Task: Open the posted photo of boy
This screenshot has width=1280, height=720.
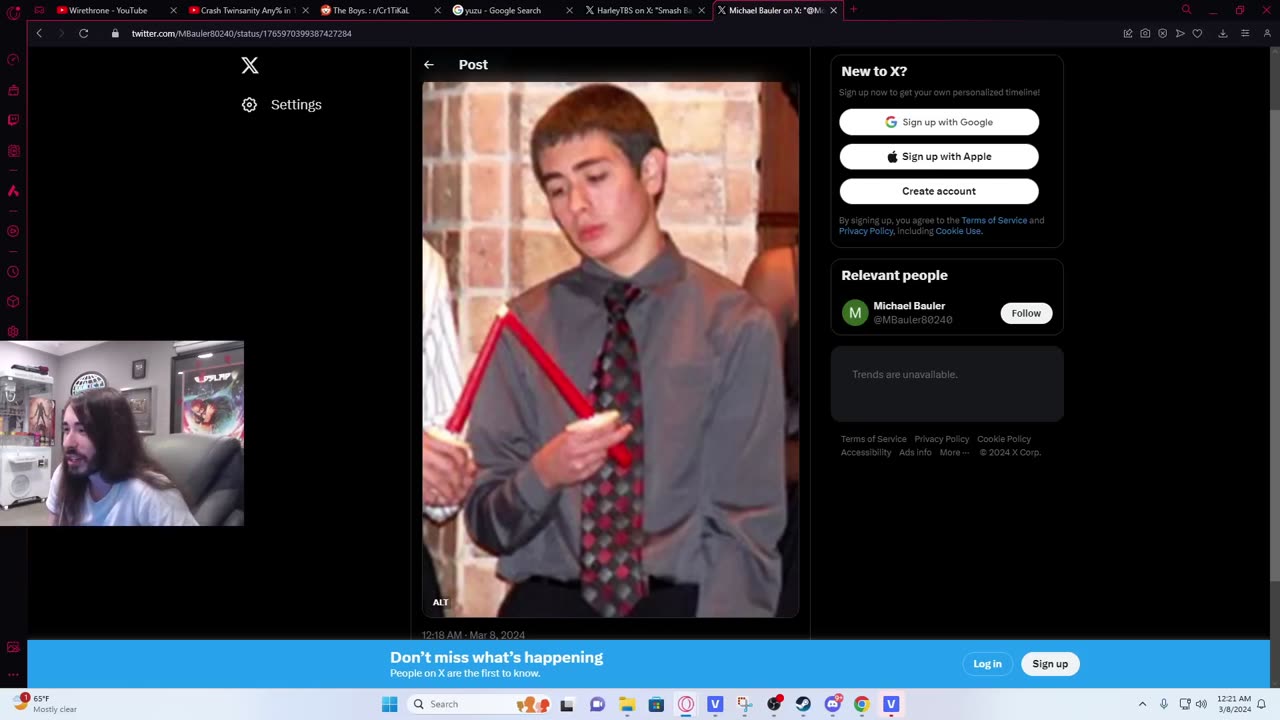Action: click(x=610, y=349)
